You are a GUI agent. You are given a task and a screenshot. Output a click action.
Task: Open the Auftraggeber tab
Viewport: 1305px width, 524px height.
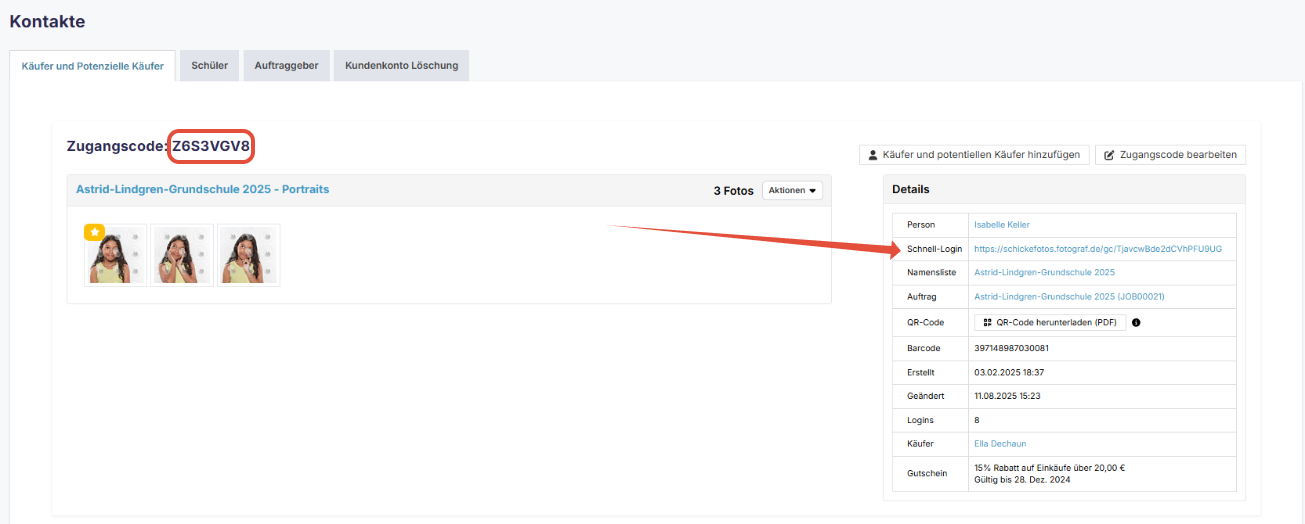[286, 66]
